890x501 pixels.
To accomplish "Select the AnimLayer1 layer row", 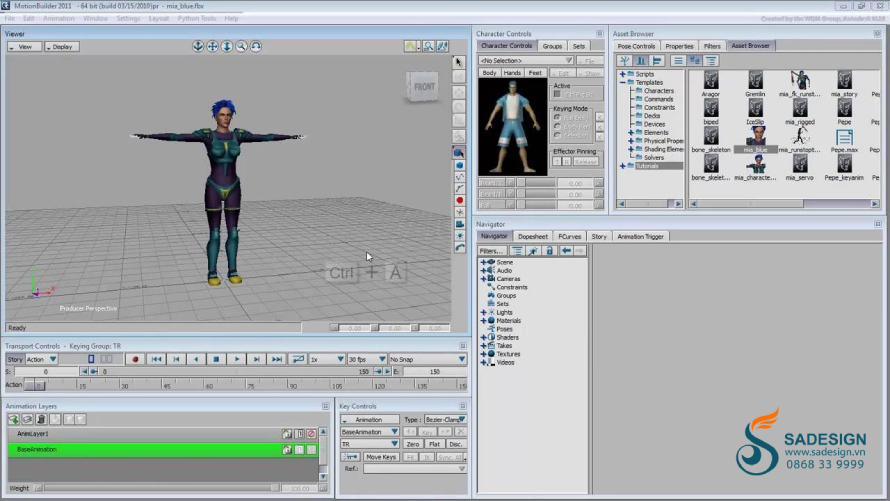I will (x=163, y=434).
